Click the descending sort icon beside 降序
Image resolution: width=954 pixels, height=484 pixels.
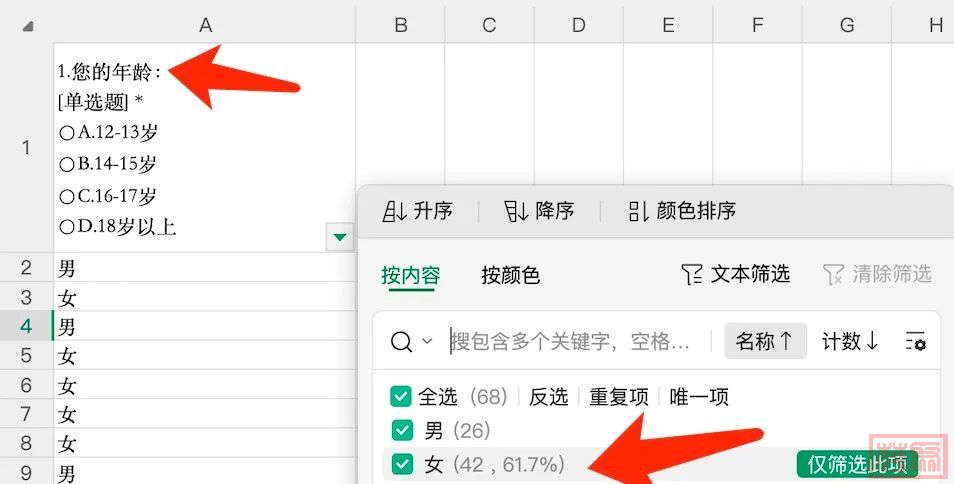516,212
